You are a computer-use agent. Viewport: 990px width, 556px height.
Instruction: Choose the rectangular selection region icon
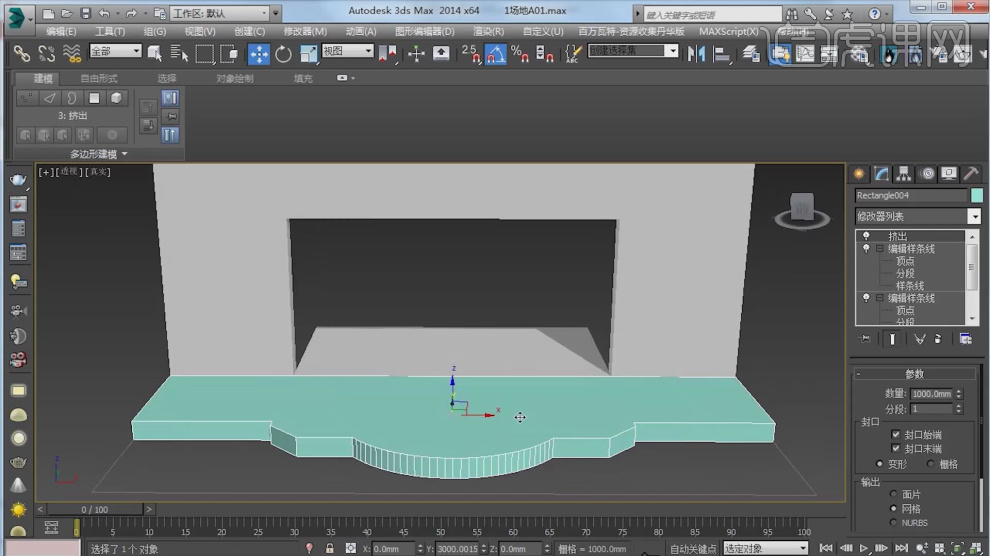(x=205, y=54)
